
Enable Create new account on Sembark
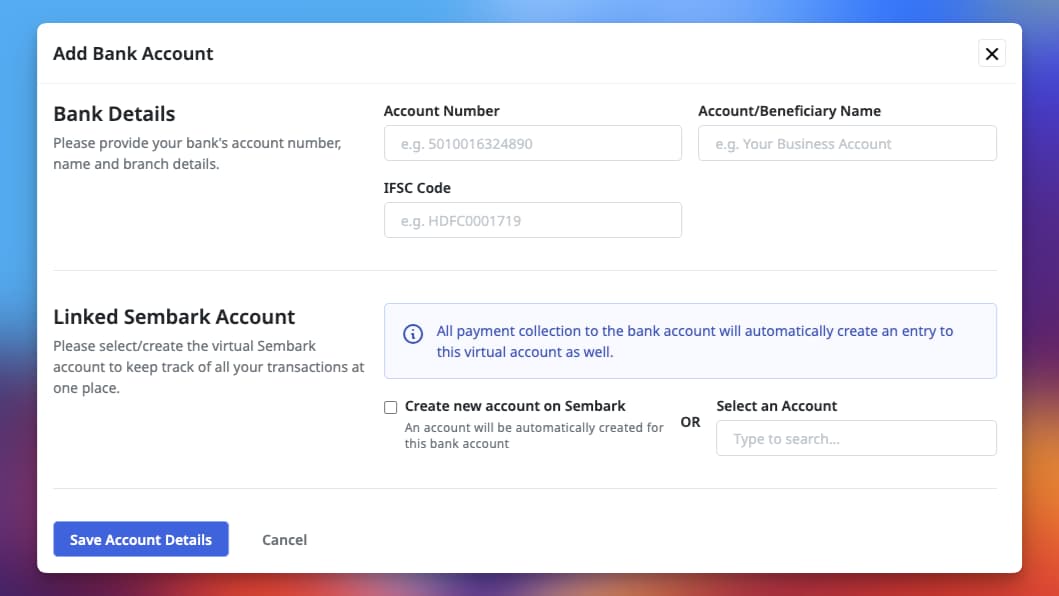[390, 407]
